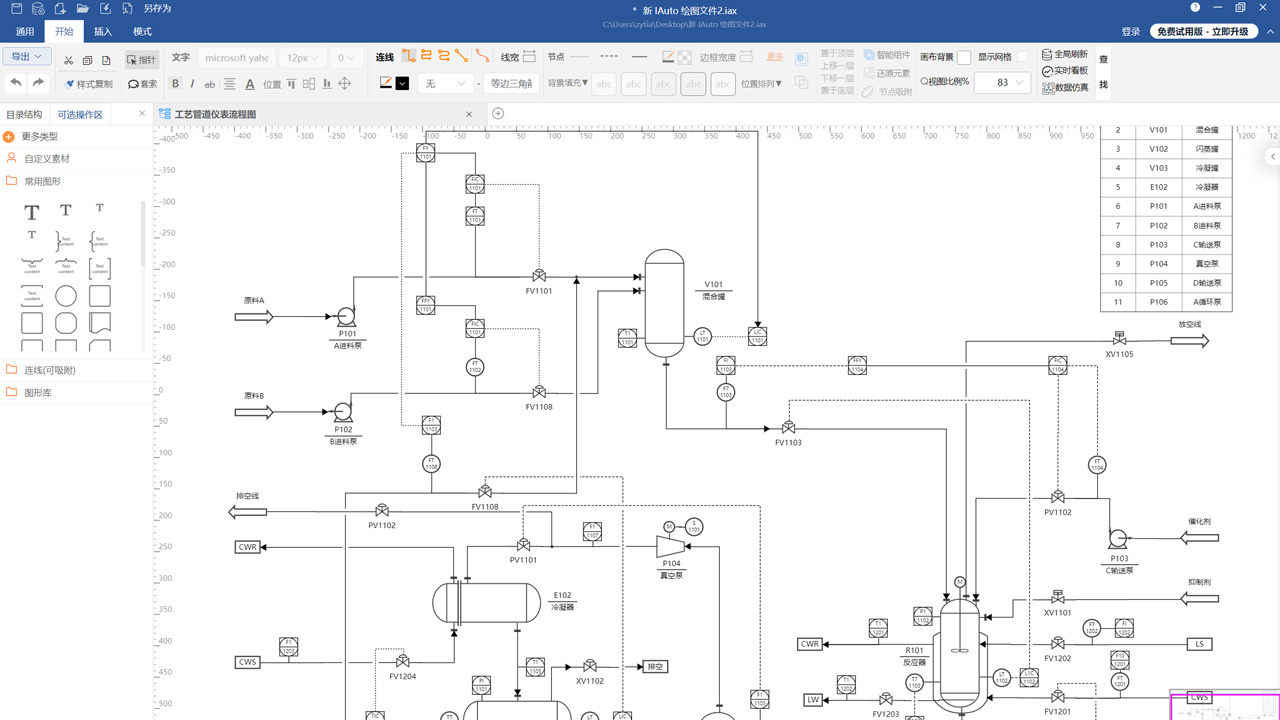The image size is (1280, 720).
Task: Select the 指针 pointer tool
Action: (x=142, y=60)
